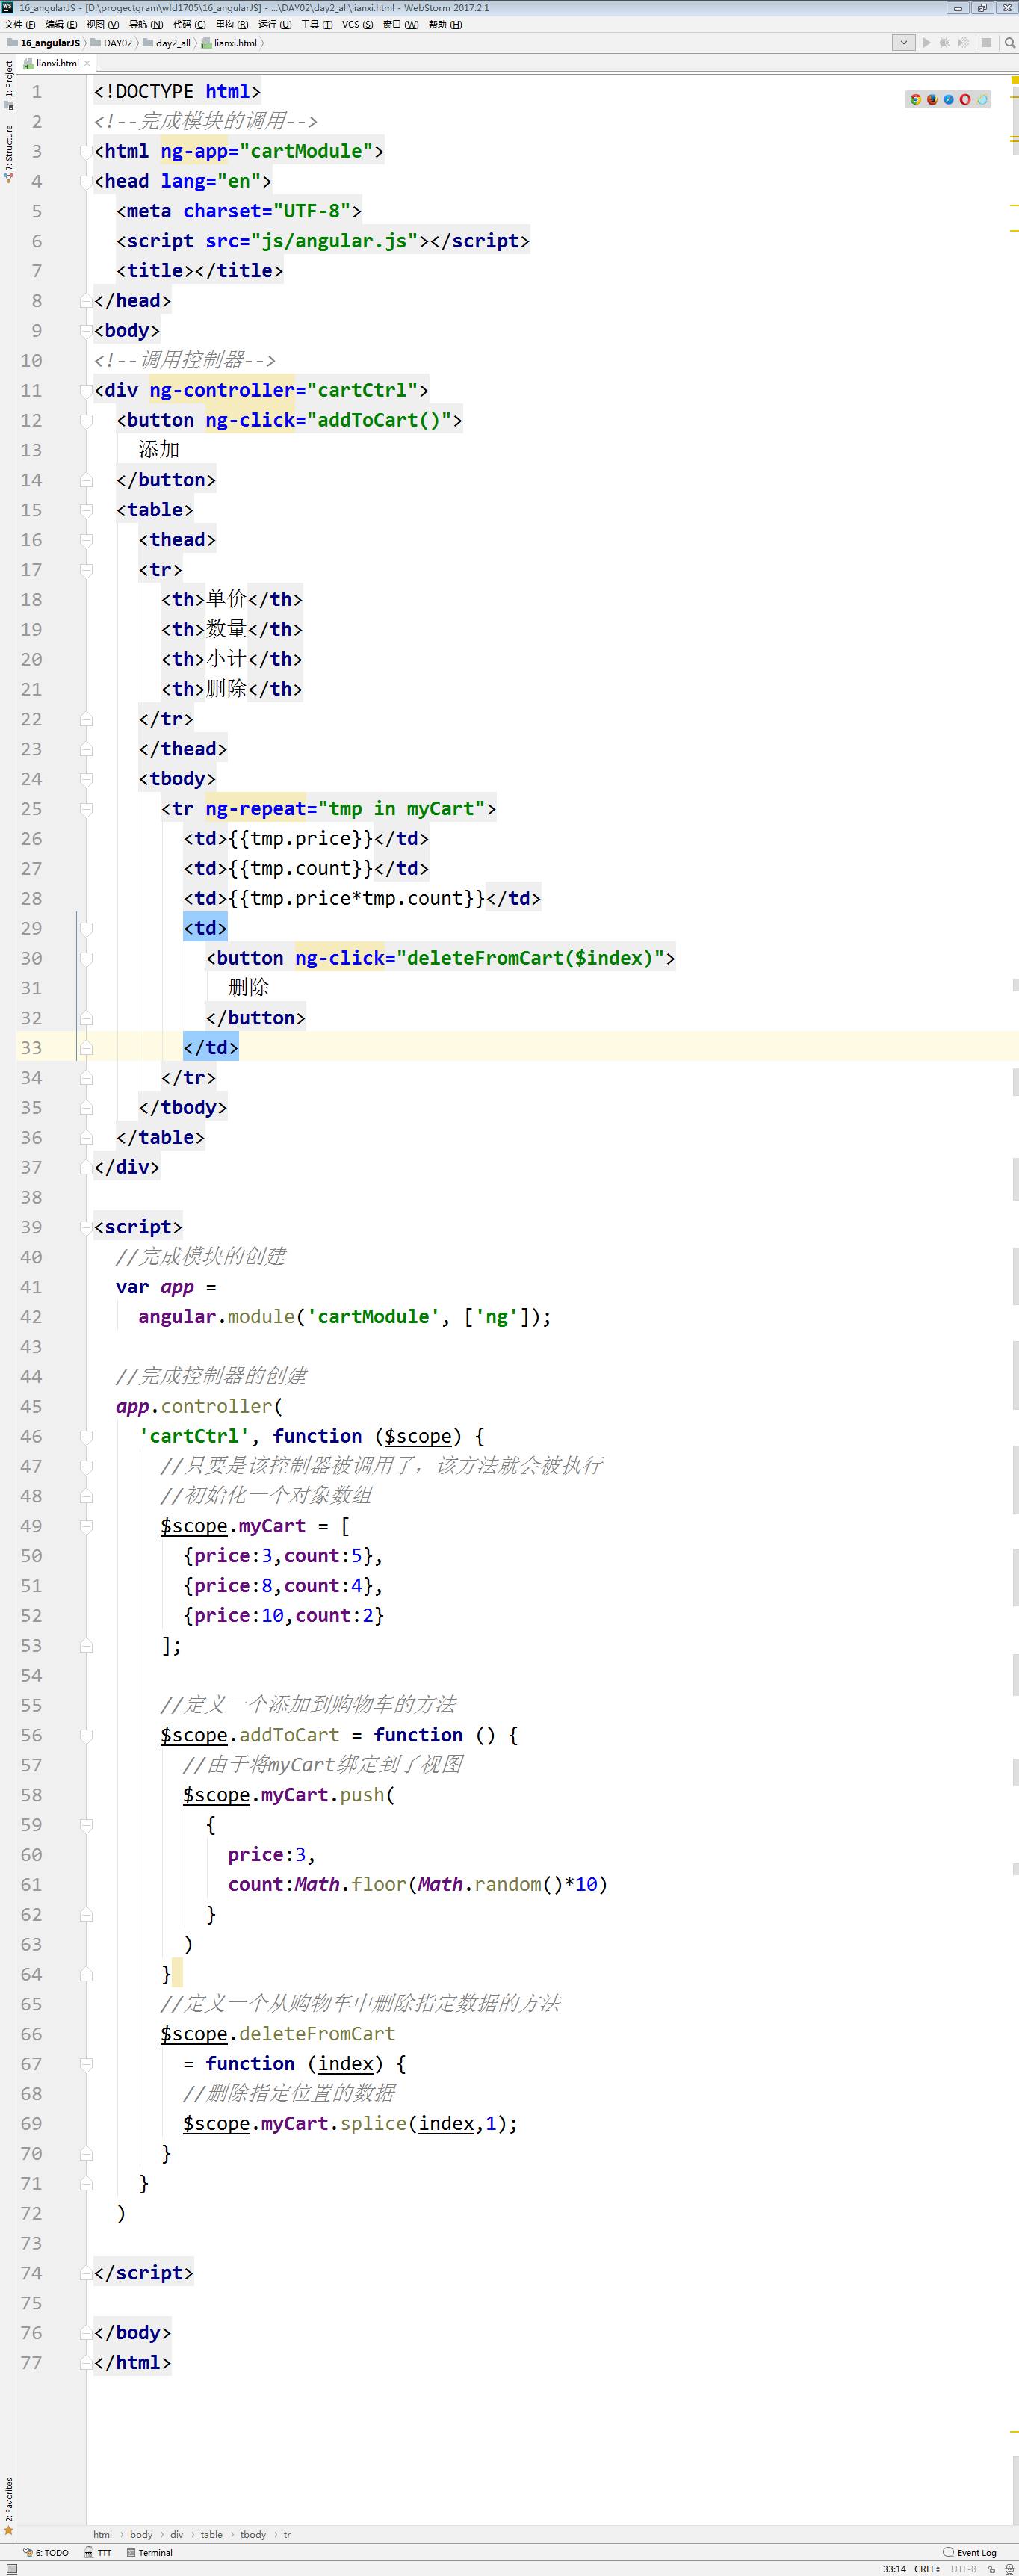Open the 代码 (C) menu
The image size is (1019, 2576).
(189, 25)
